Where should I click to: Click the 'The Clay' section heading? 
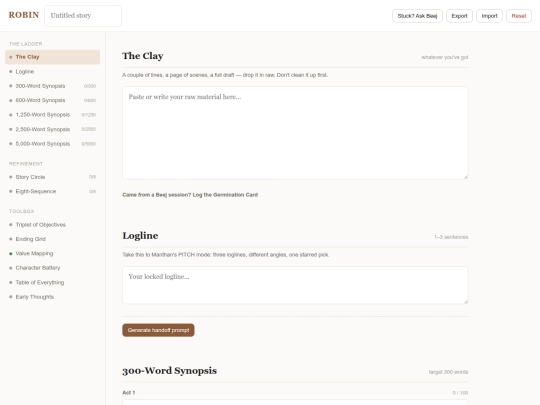[x=143, y=56]
